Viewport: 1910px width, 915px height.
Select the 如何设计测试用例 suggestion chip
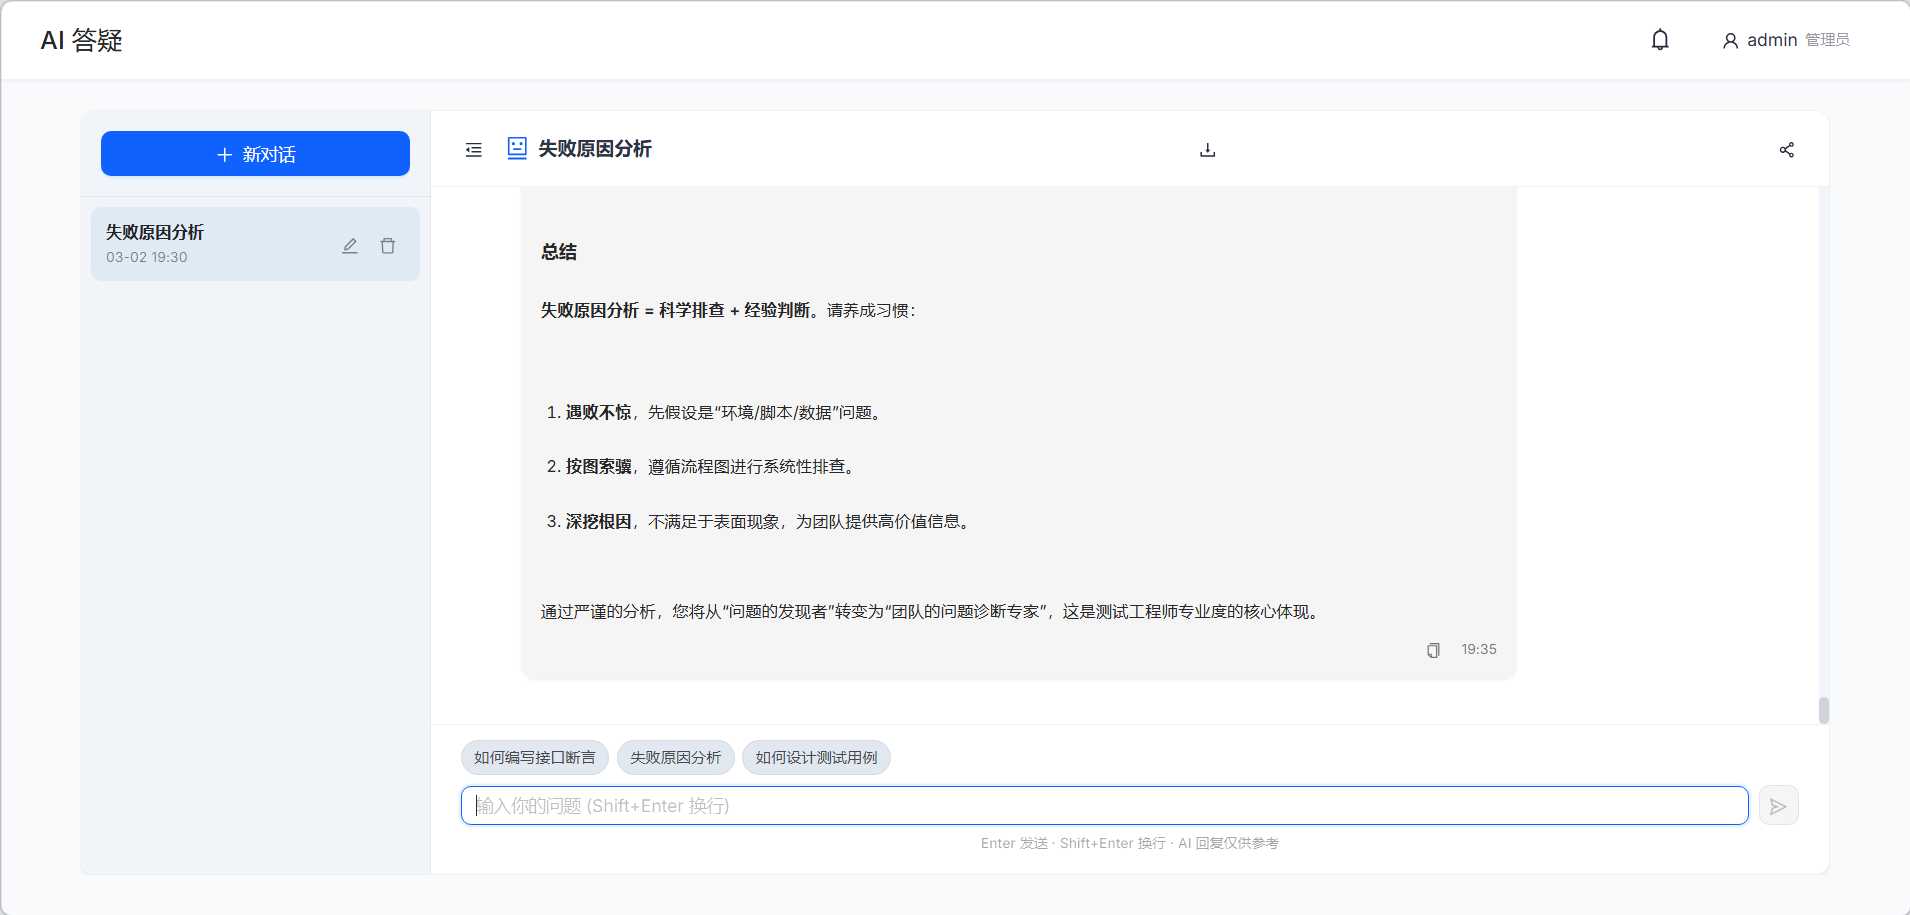point(816,758)
